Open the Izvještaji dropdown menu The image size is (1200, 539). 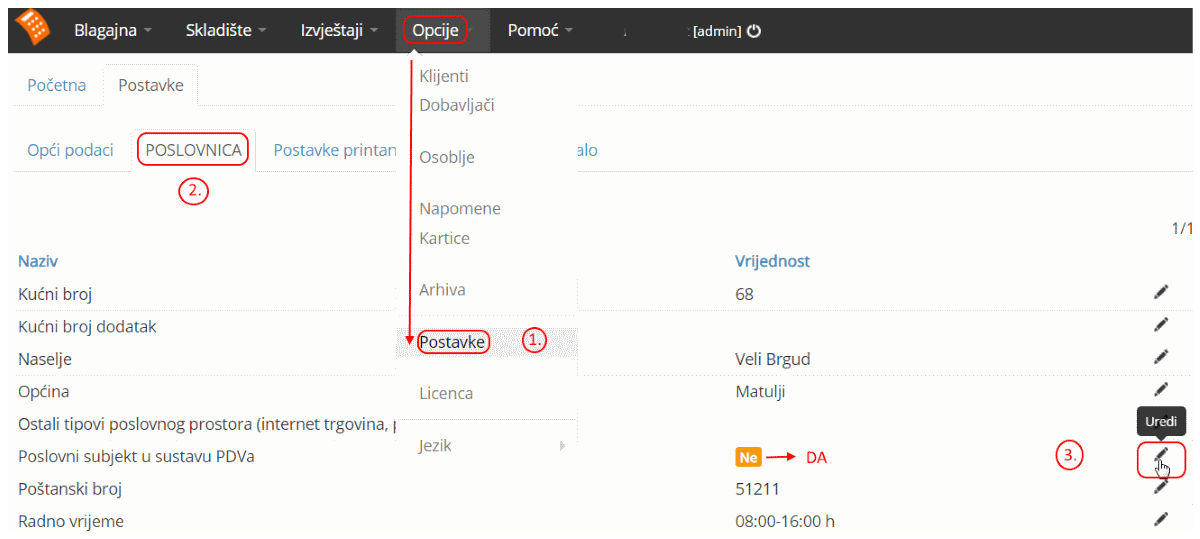pos(339,30)
